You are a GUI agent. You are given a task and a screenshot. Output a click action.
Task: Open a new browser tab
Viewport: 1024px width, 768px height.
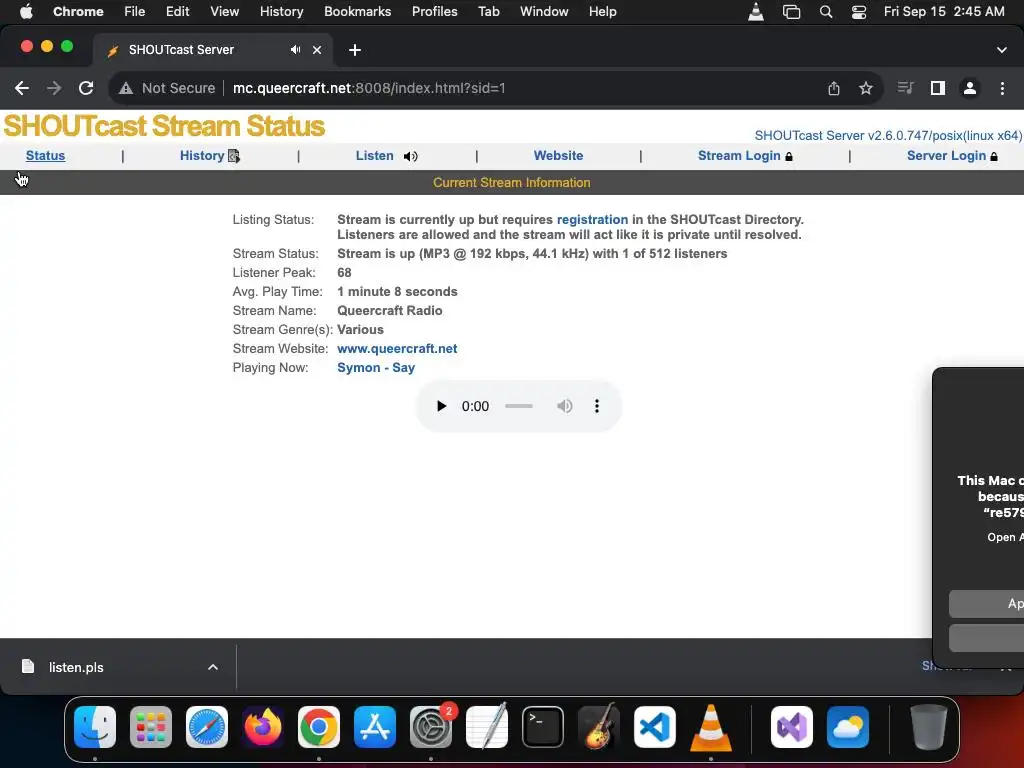pos(355,50)
